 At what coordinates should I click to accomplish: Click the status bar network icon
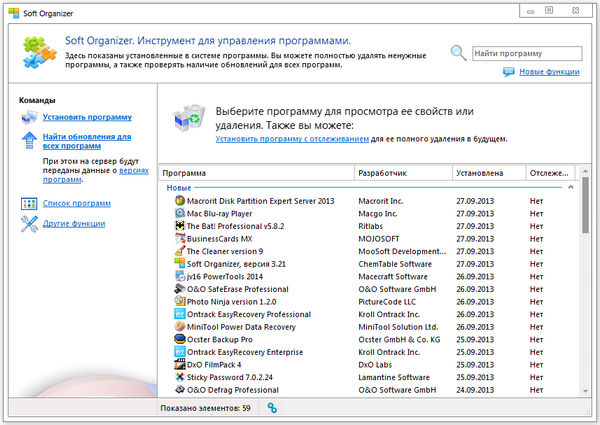272,408
